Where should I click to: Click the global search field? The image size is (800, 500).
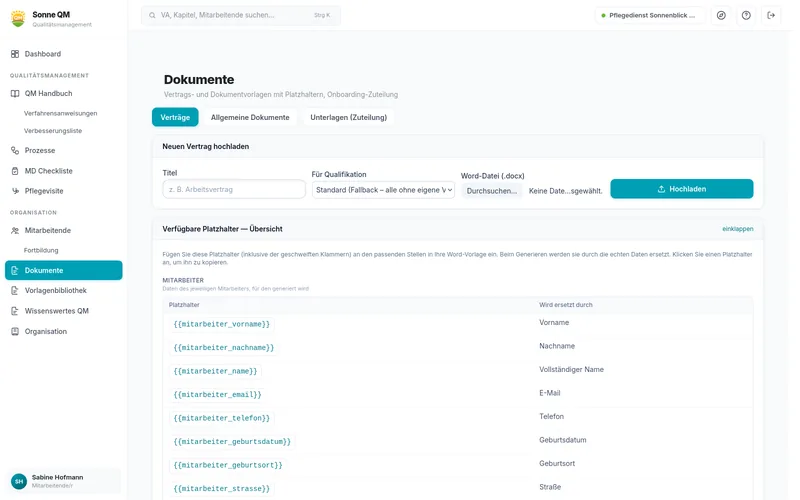click(241, 15)
